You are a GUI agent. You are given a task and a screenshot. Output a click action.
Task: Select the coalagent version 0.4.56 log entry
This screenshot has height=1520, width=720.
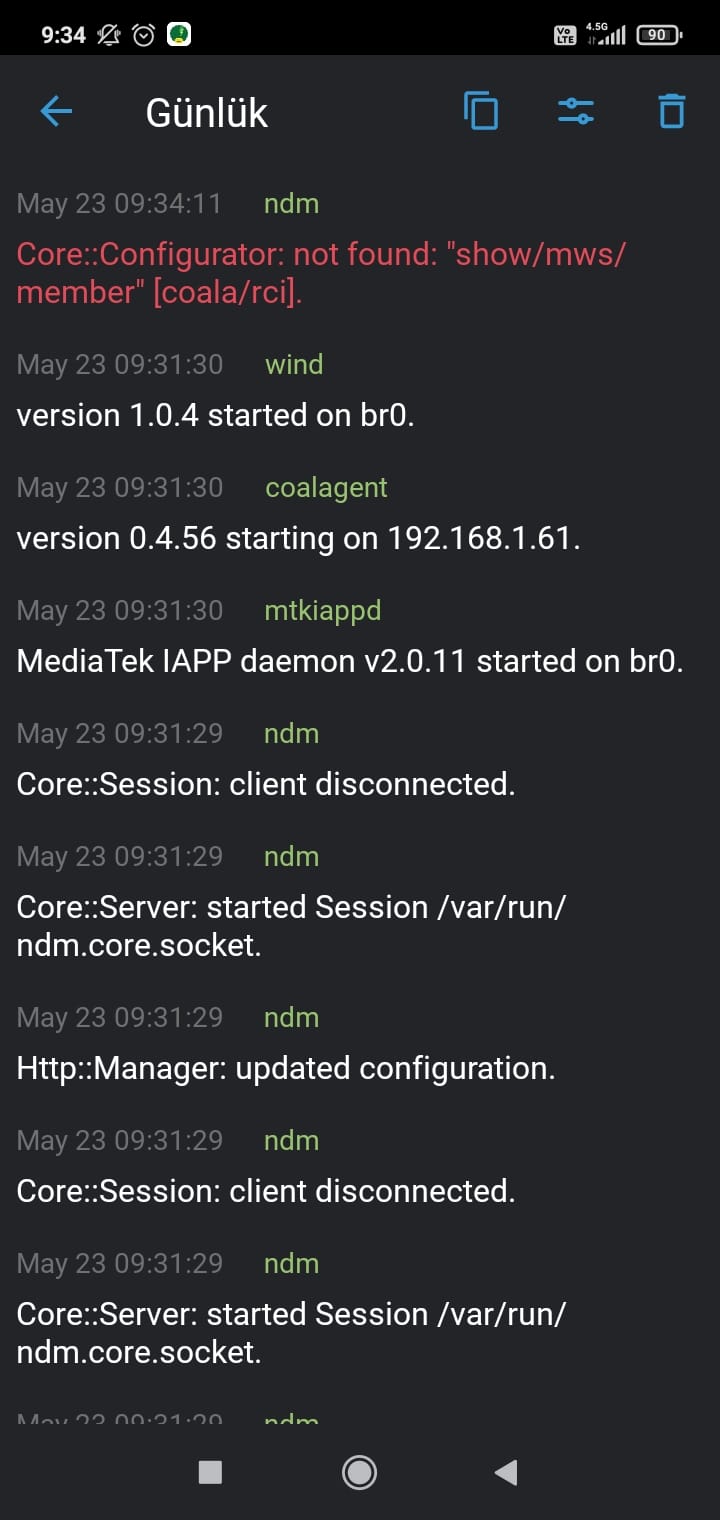pyautogui.click(x=360, y=513)
